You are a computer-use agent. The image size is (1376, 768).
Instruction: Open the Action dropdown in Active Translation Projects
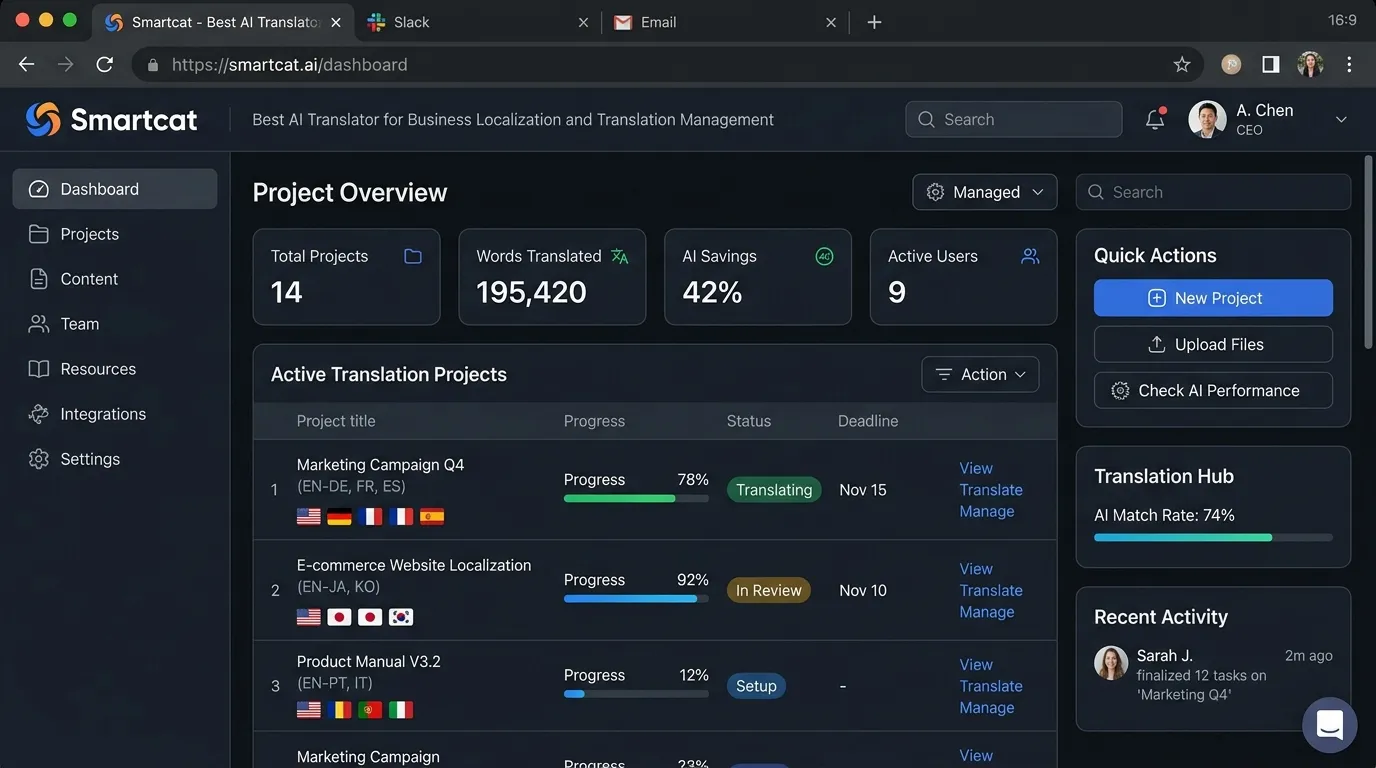point(980,374)
